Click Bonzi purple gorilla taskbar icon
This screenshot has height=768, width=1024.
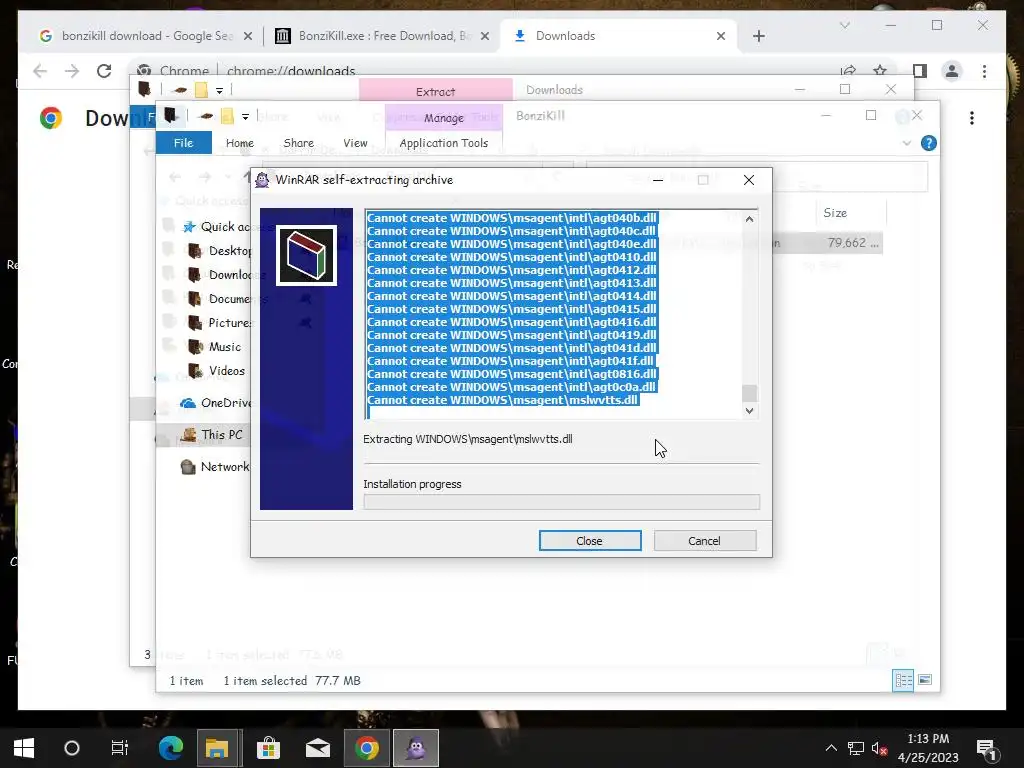[x=416, y=748]
